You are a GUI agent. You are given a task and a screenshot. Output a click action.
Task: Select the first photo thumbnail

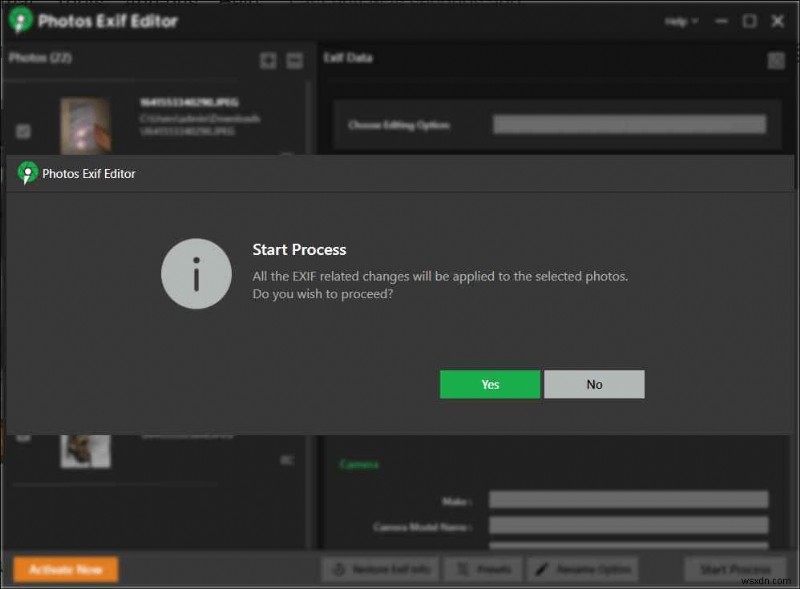tap(85, 126)
